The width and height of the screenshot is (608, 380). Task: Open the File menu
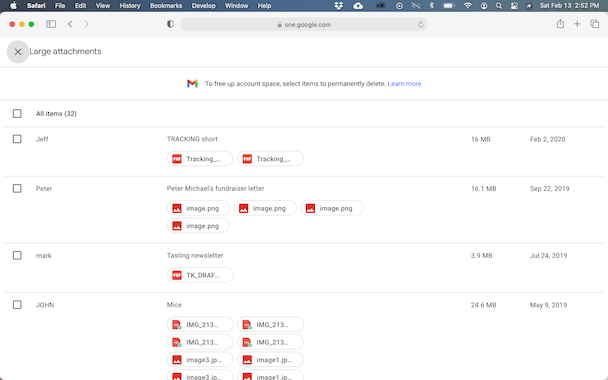pos(60,5)
